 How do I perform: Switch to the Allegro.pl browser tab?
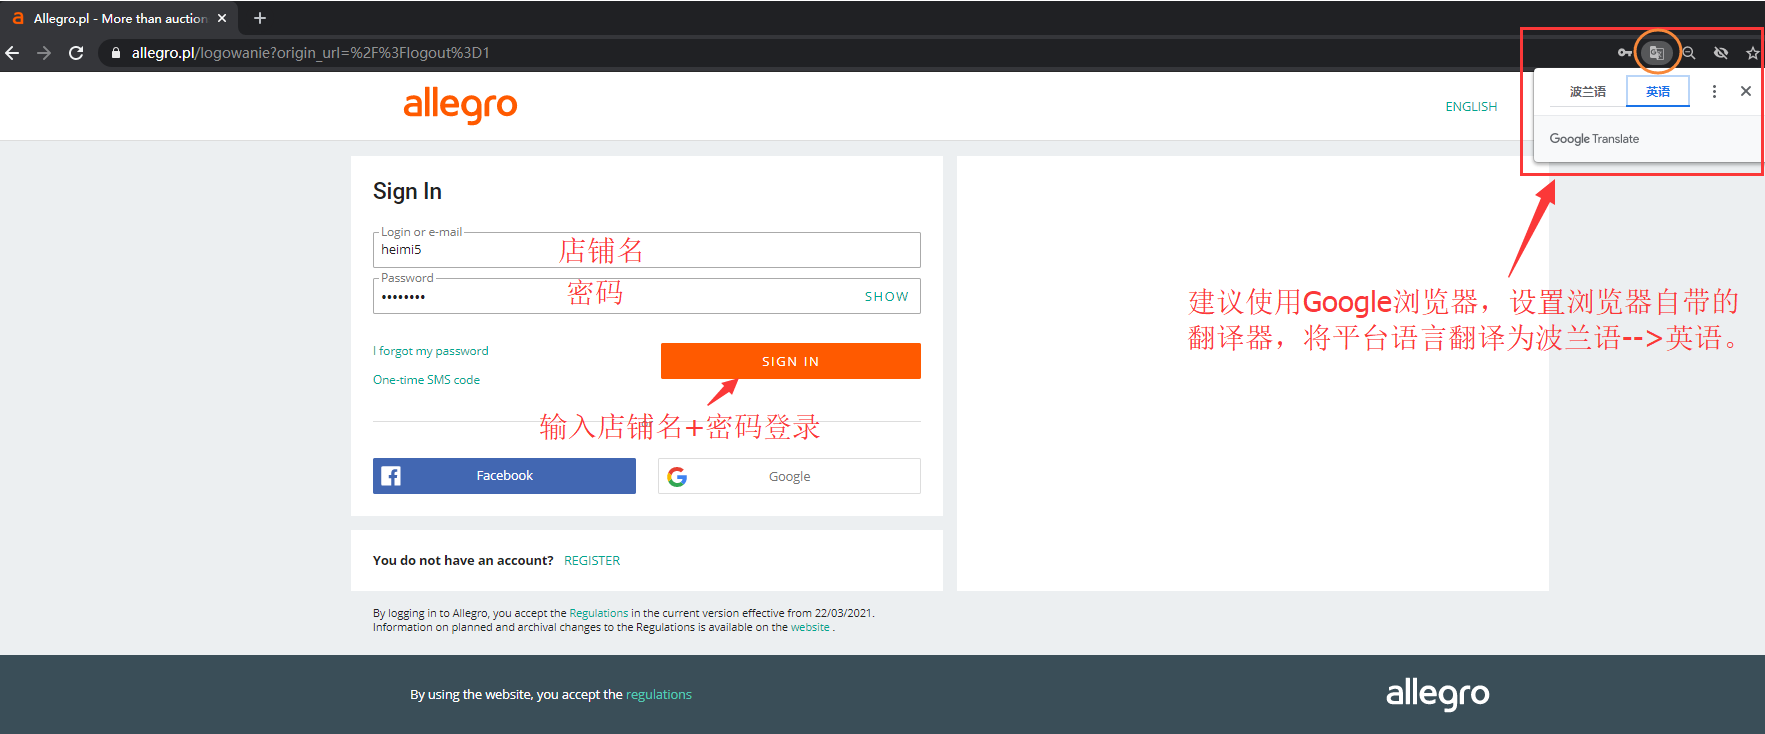120,18
